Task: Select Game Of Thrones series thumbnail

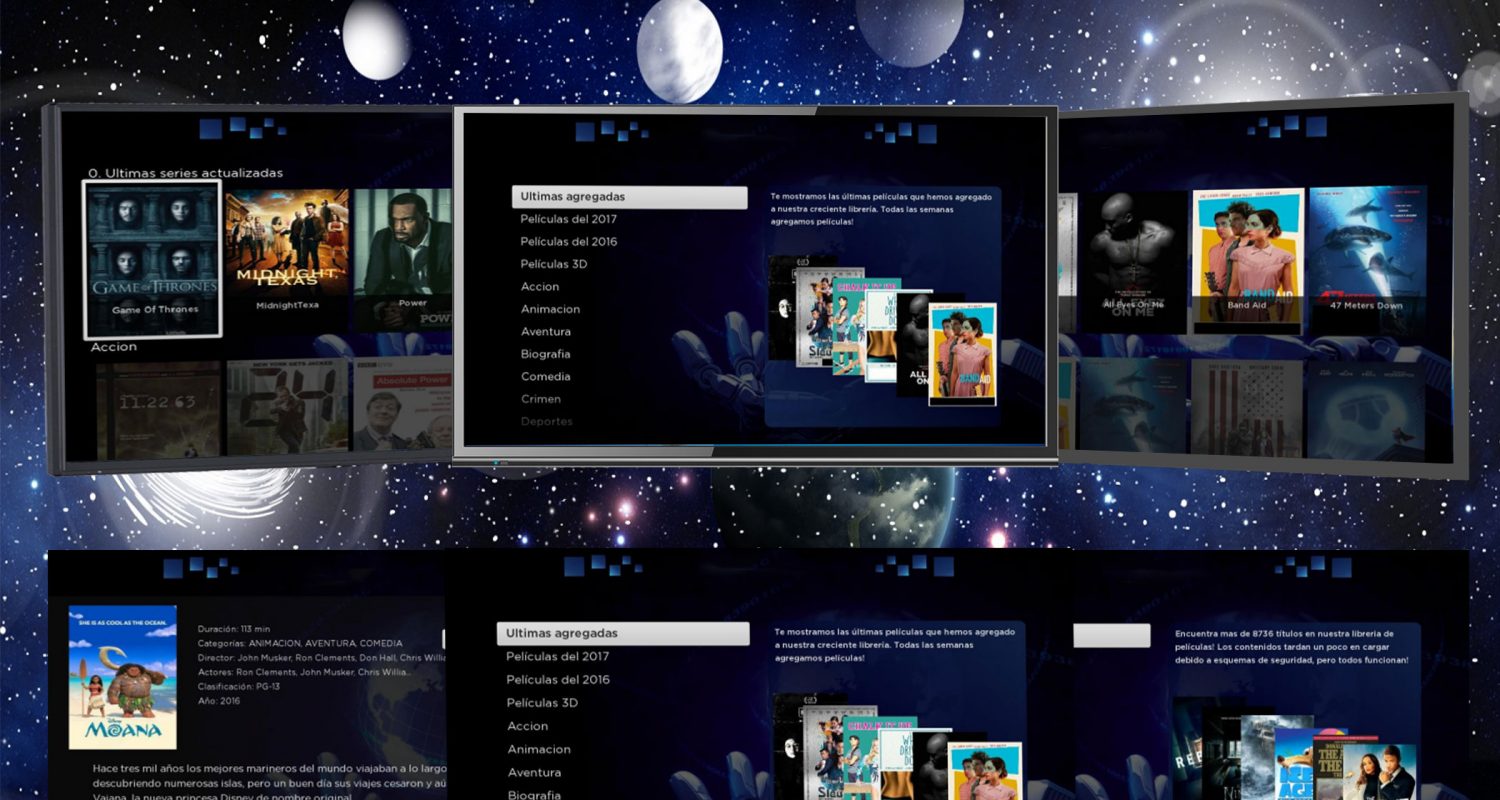Action: pyautogui.click(x=153, y=259)
